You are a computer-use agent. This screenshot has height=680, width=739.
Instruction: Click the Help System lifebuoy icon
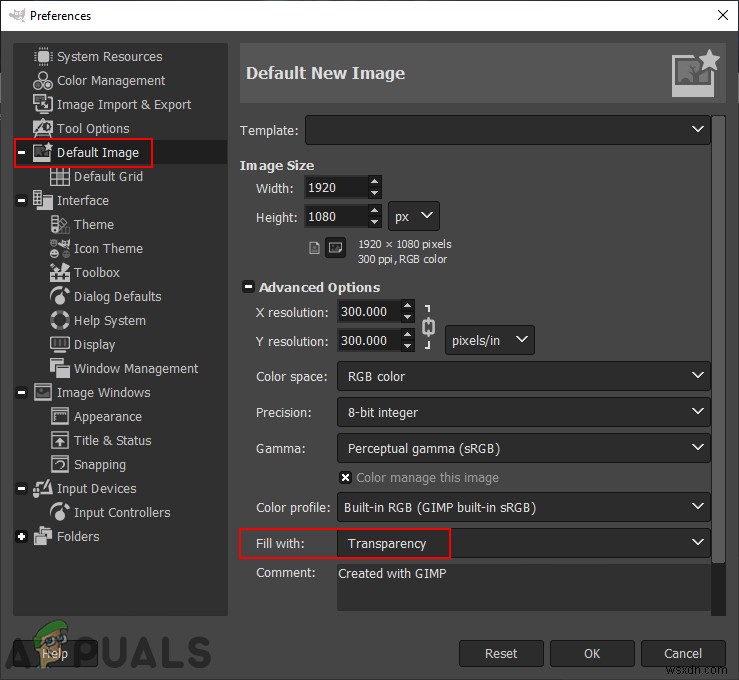click(60, 320)
